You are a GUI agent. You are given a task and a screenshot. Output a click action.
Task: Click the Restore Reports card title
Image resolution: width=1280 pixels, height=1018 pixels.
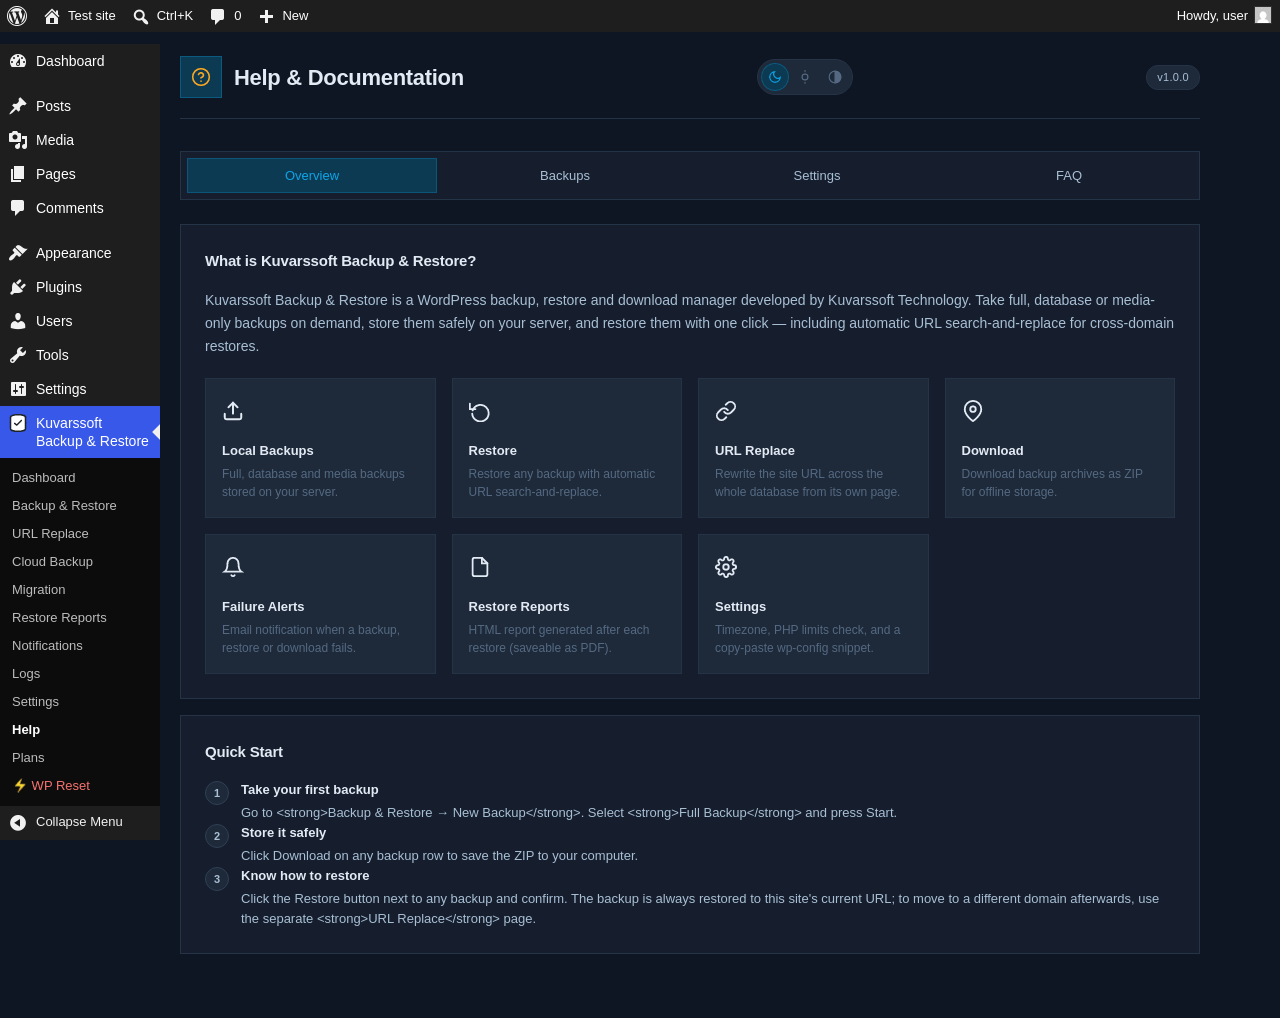pyautogui.click(x=519, y=607)
